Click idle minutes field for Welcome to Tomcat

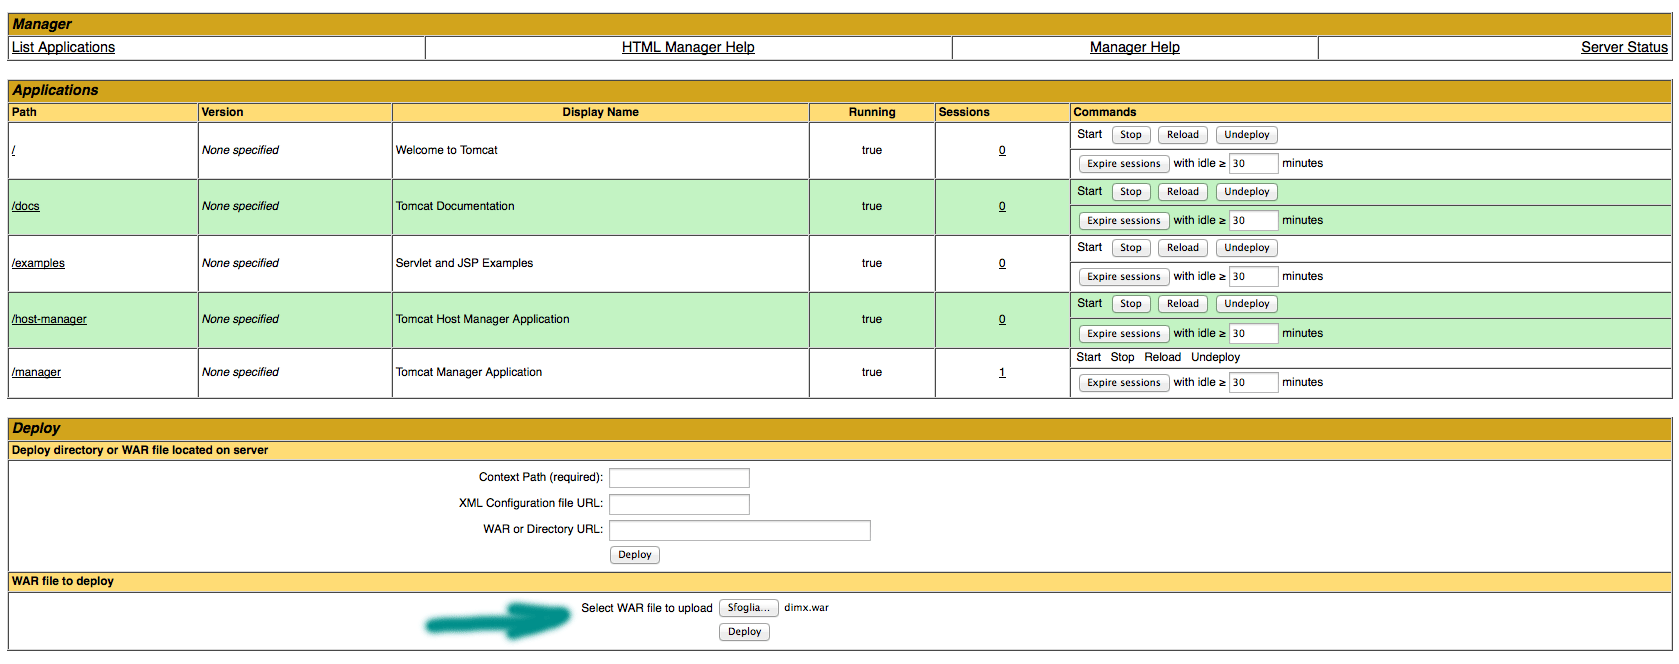click(1254, 164)
